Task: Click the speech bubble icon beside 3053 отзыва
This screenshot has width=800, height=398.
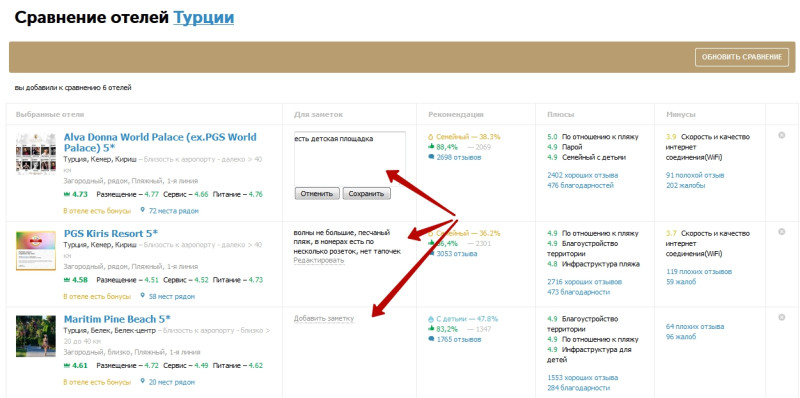Action: (x=431, y=254)
